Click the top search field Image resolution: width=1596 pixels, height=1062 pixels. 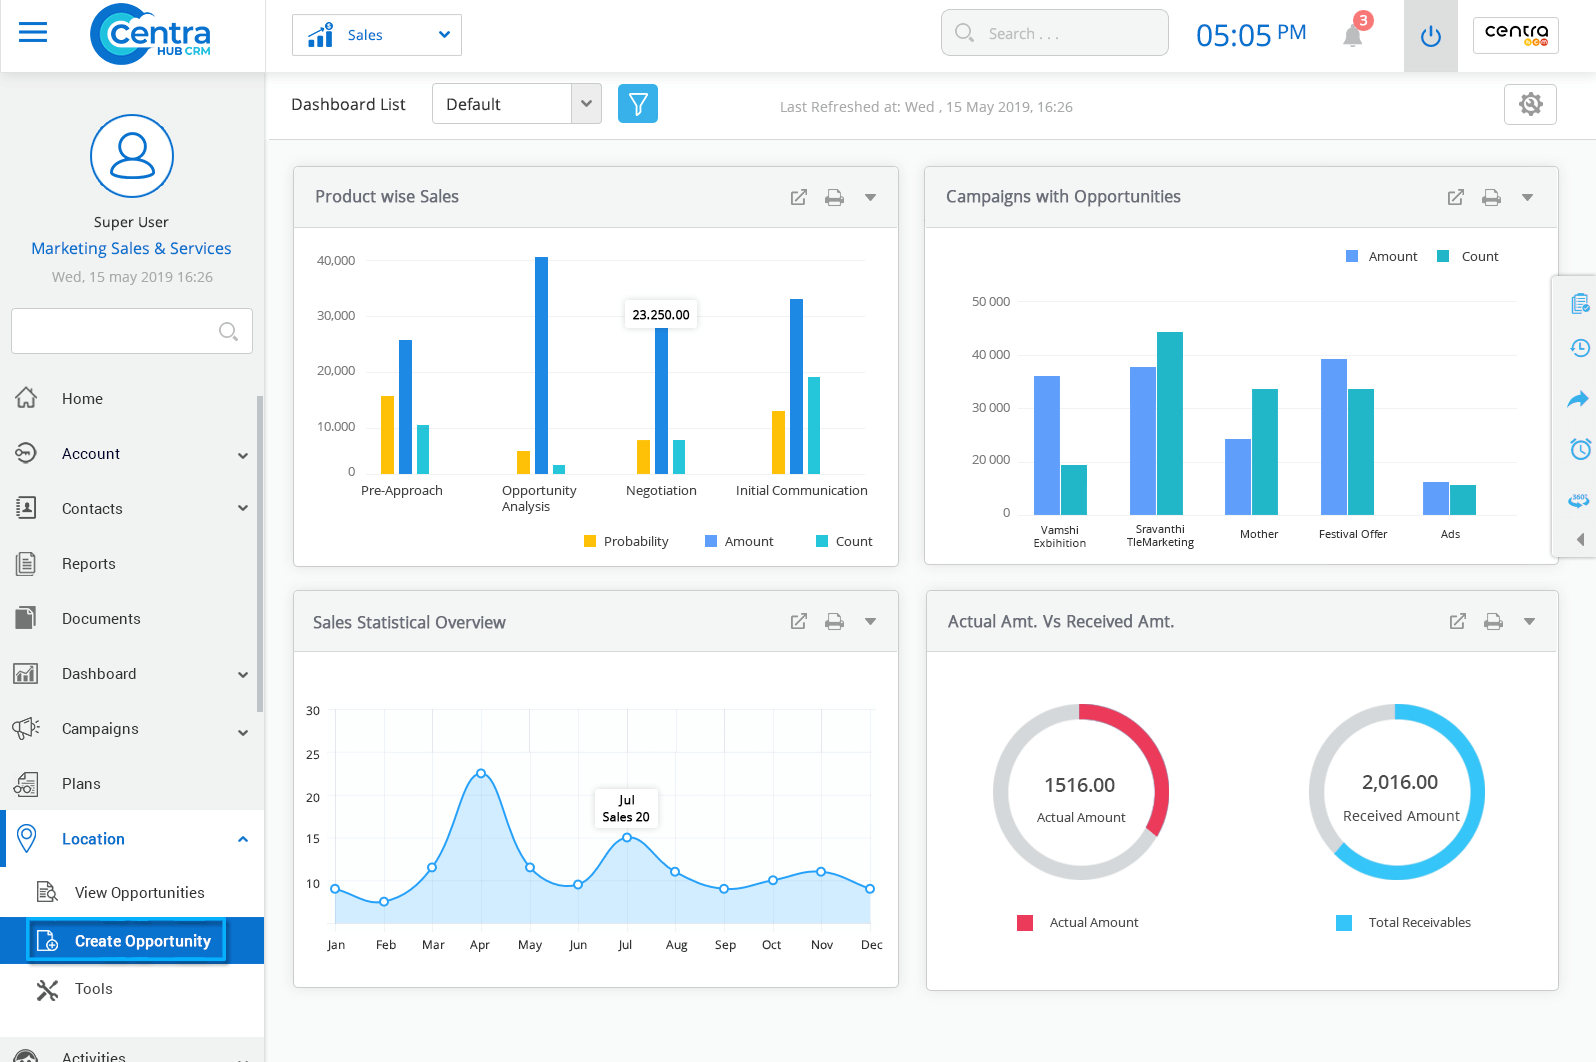tap(1054, 34)
